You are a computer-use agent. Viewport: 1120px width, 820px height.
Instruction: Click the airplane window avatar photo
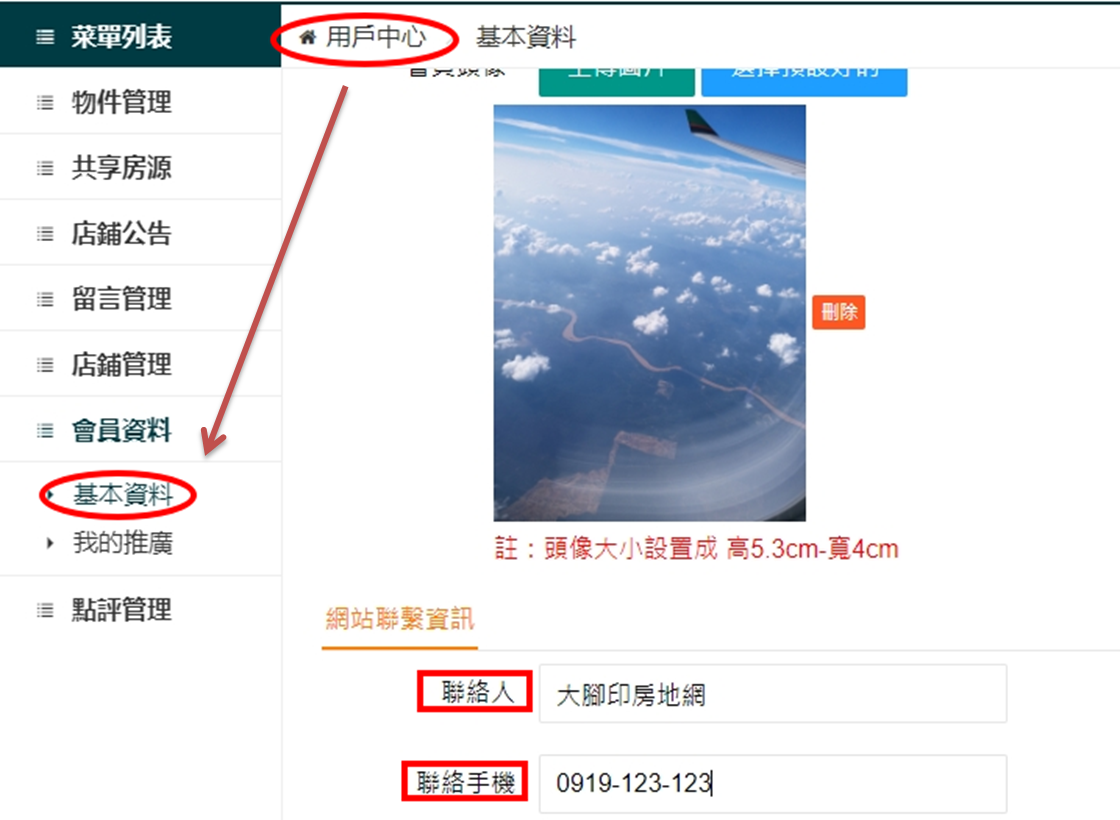pos(649,313)
